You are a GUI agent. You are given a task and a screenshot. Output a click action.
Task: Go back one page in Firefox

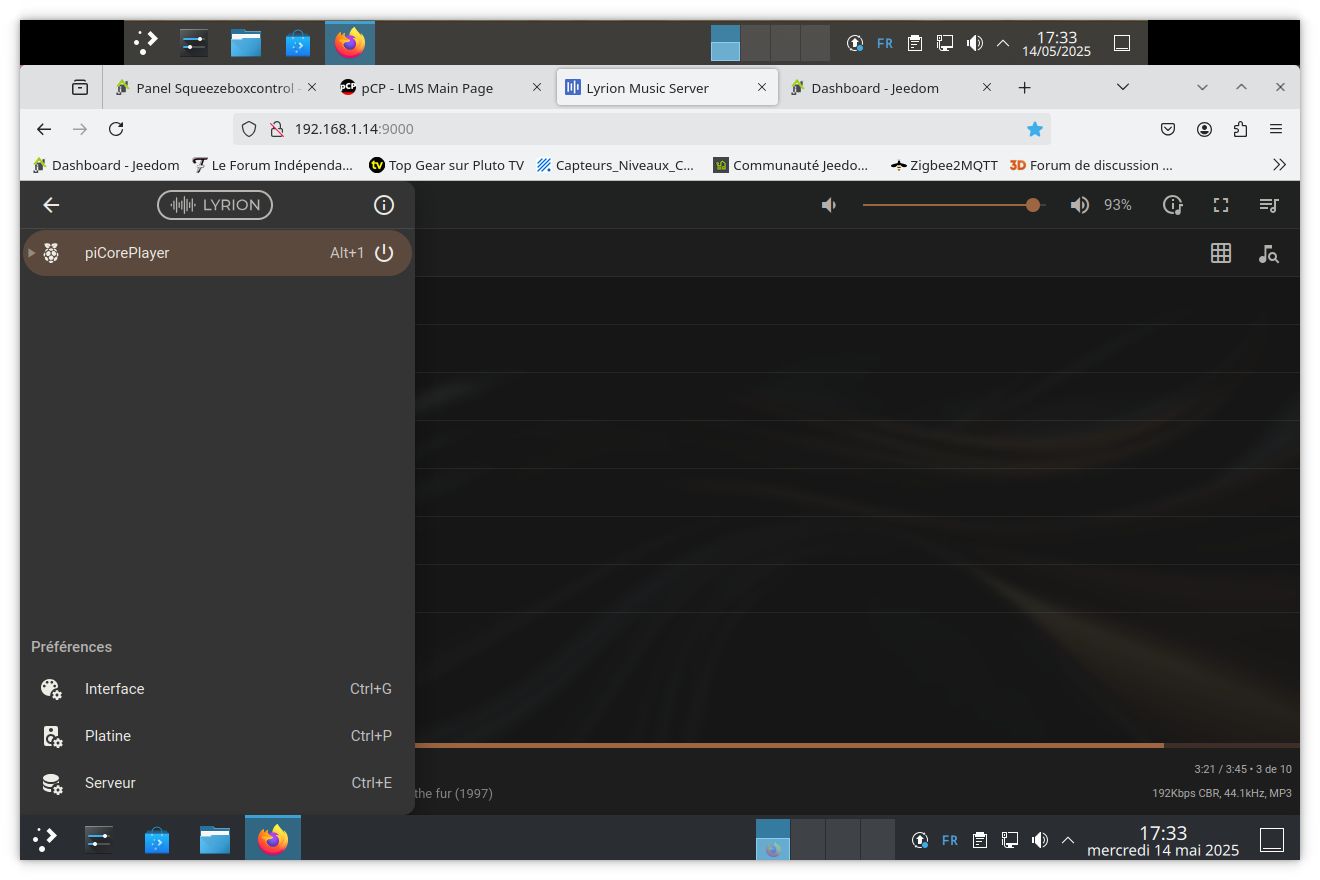[44, 129]
